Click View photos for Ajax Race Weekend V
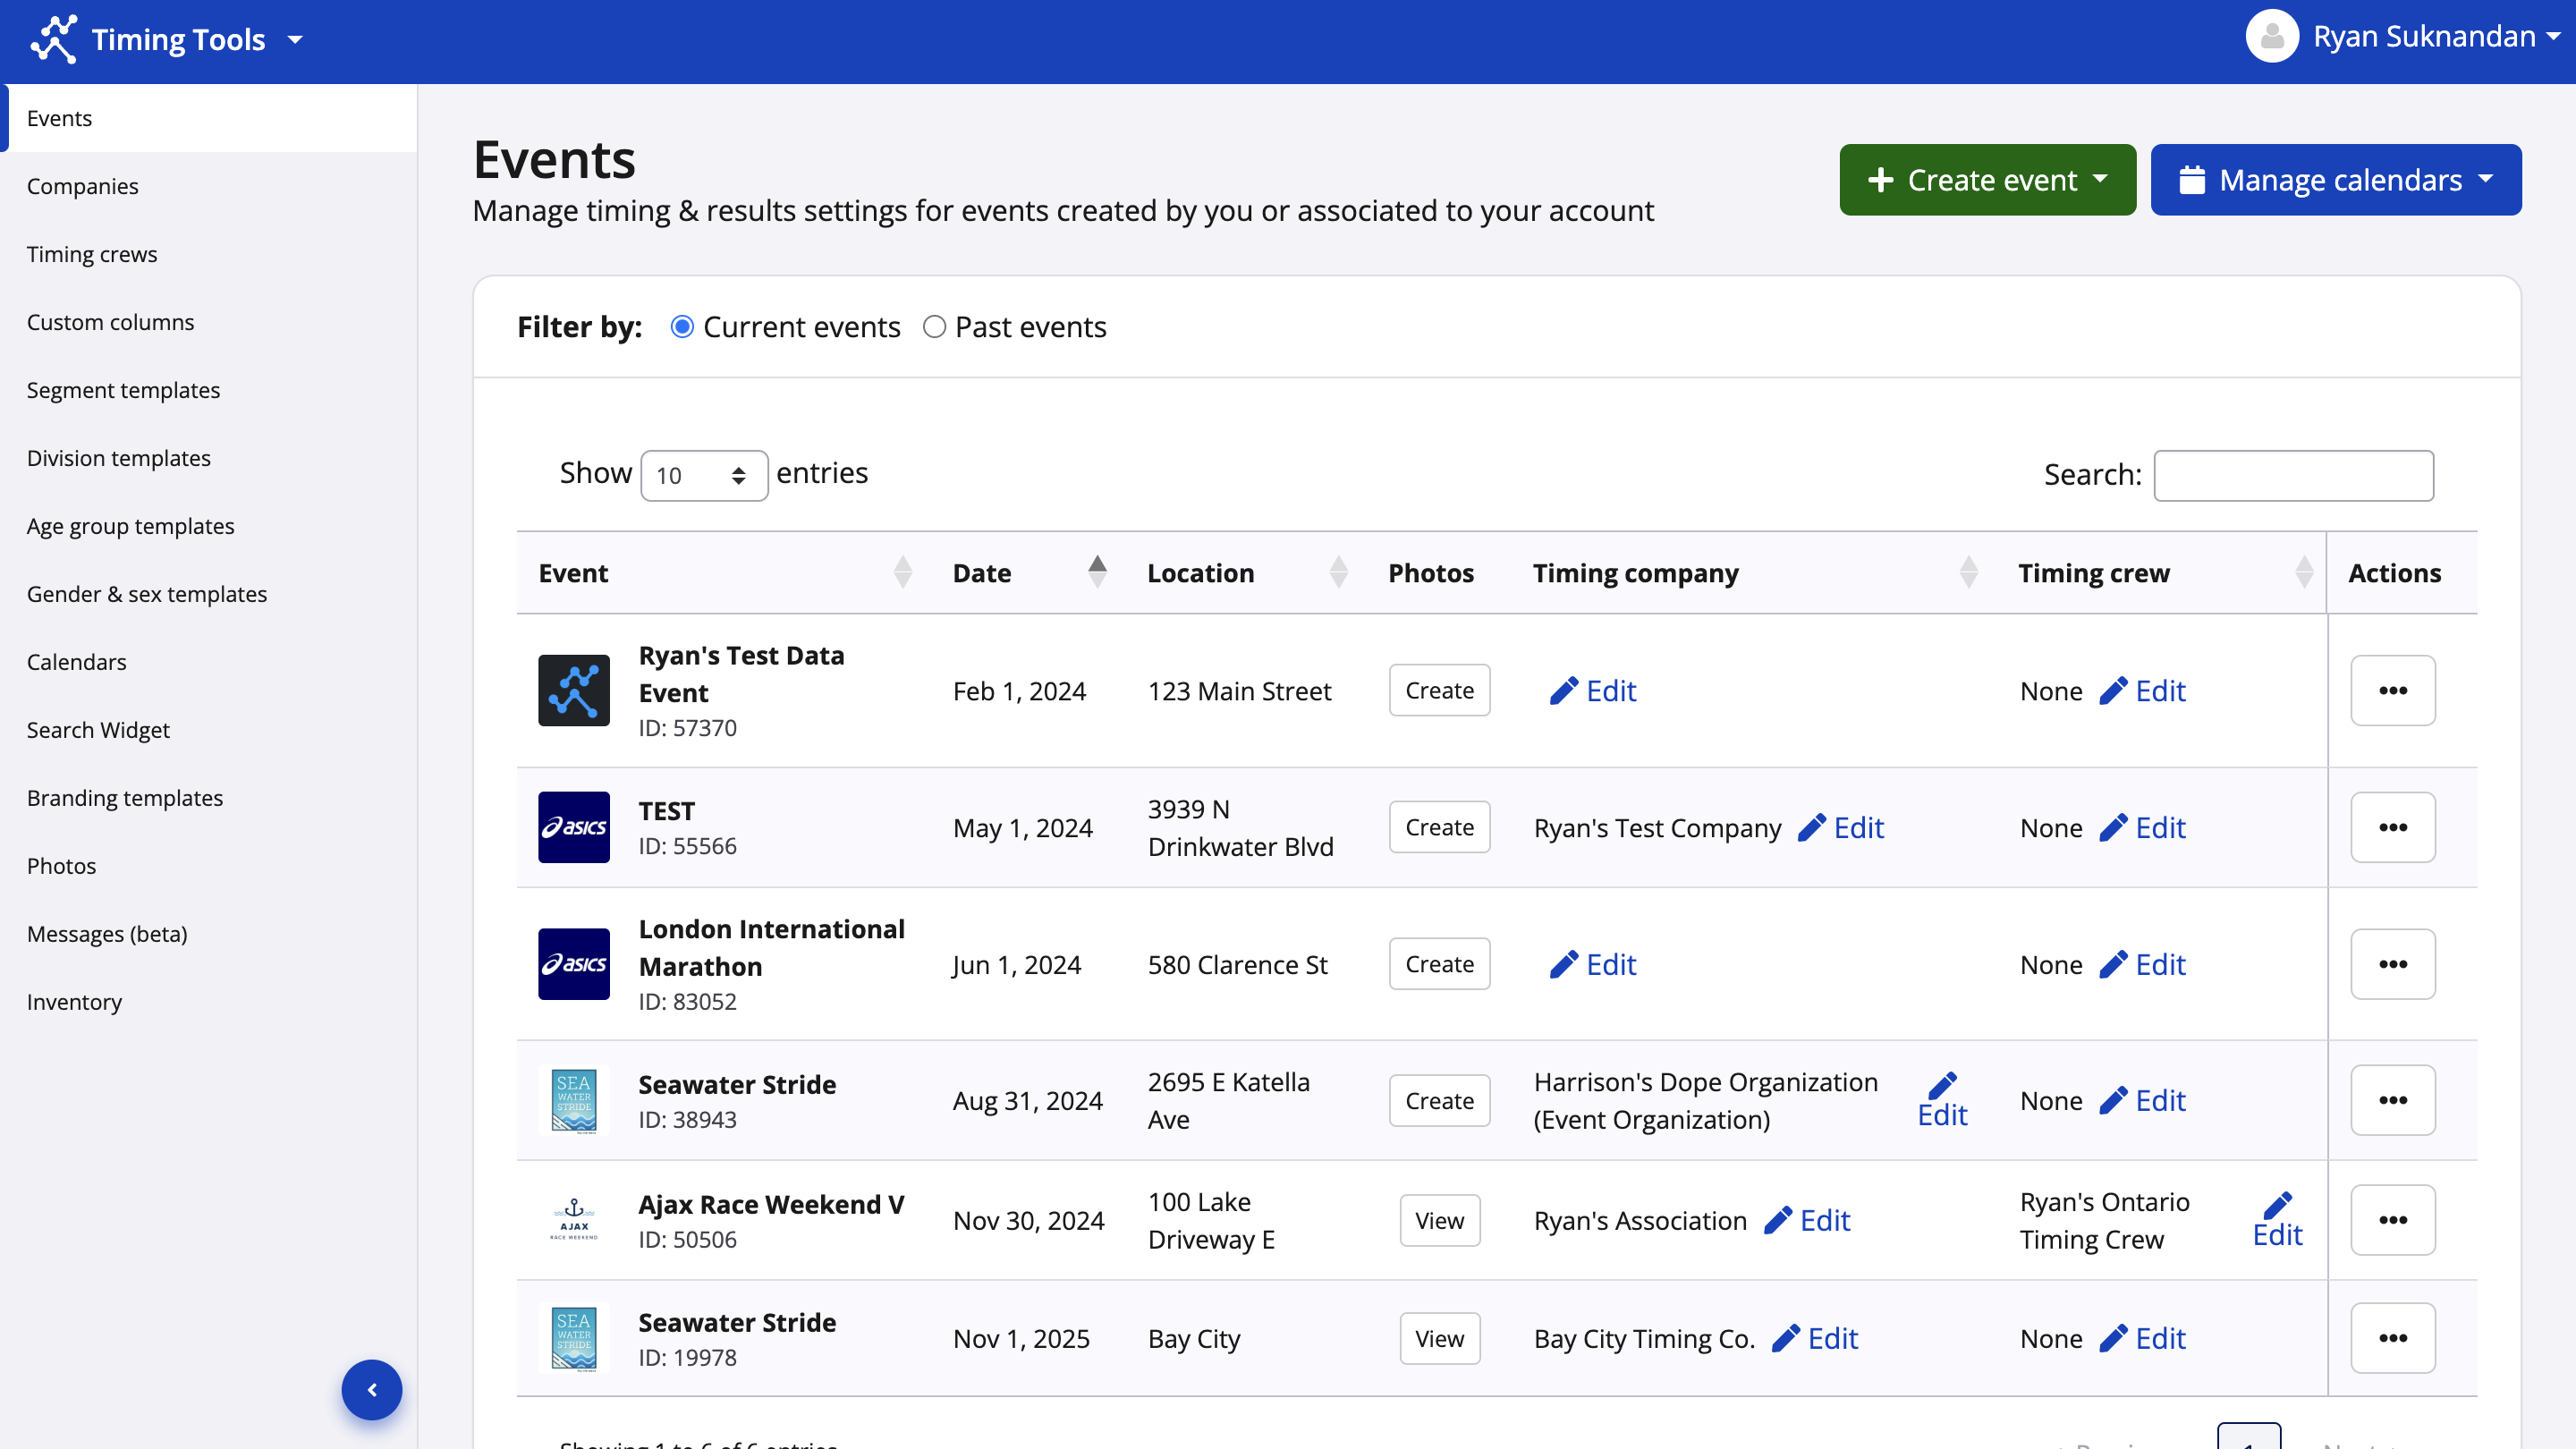 pos(1439,1220)
